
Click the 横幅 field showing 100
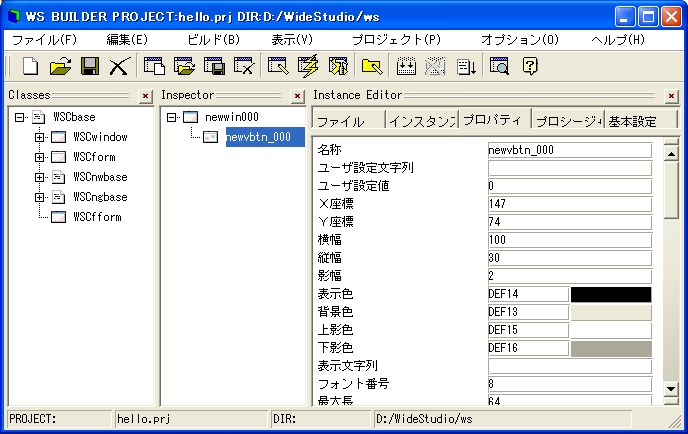point(570,240)
